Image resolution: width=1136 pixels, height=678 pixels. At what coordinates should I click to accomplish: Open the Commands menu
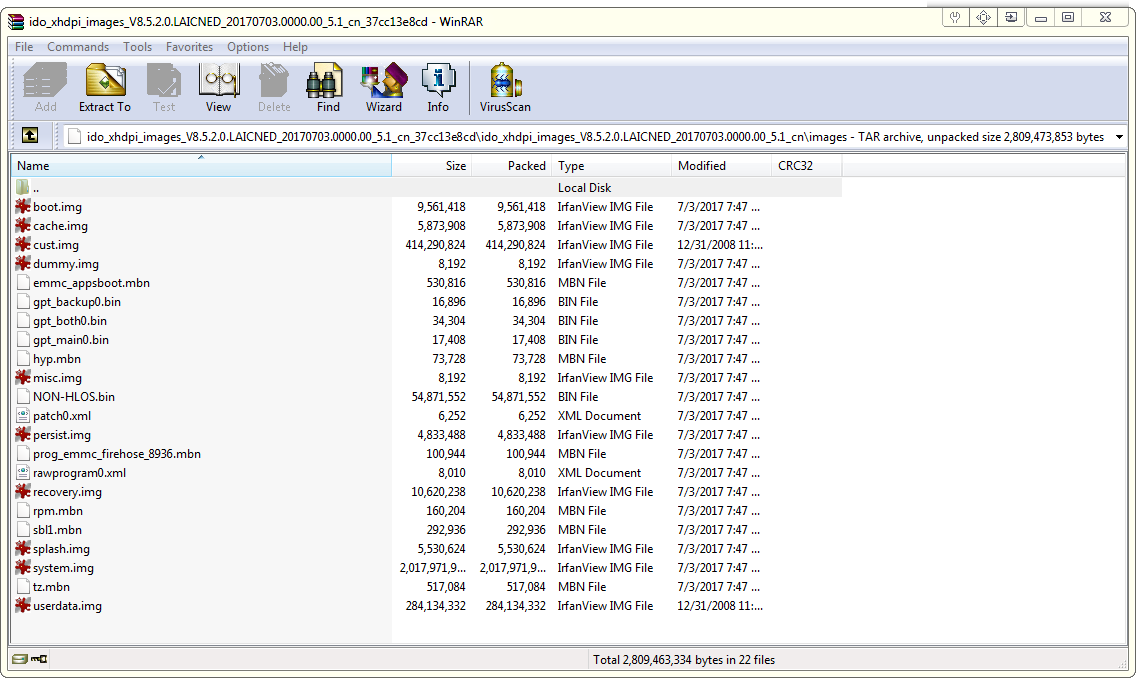(x=78, y=47)
